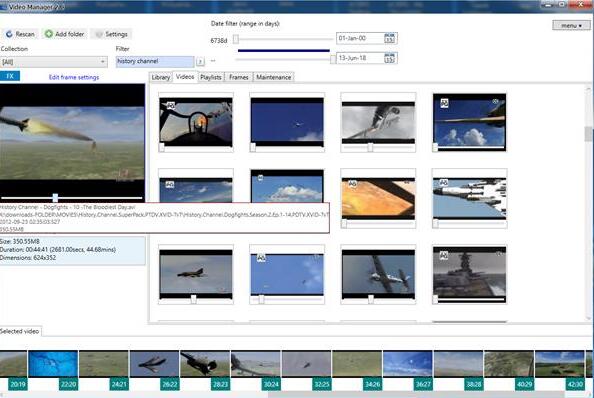Click the slider under the propeller plane thumbnail

(378, 300)
